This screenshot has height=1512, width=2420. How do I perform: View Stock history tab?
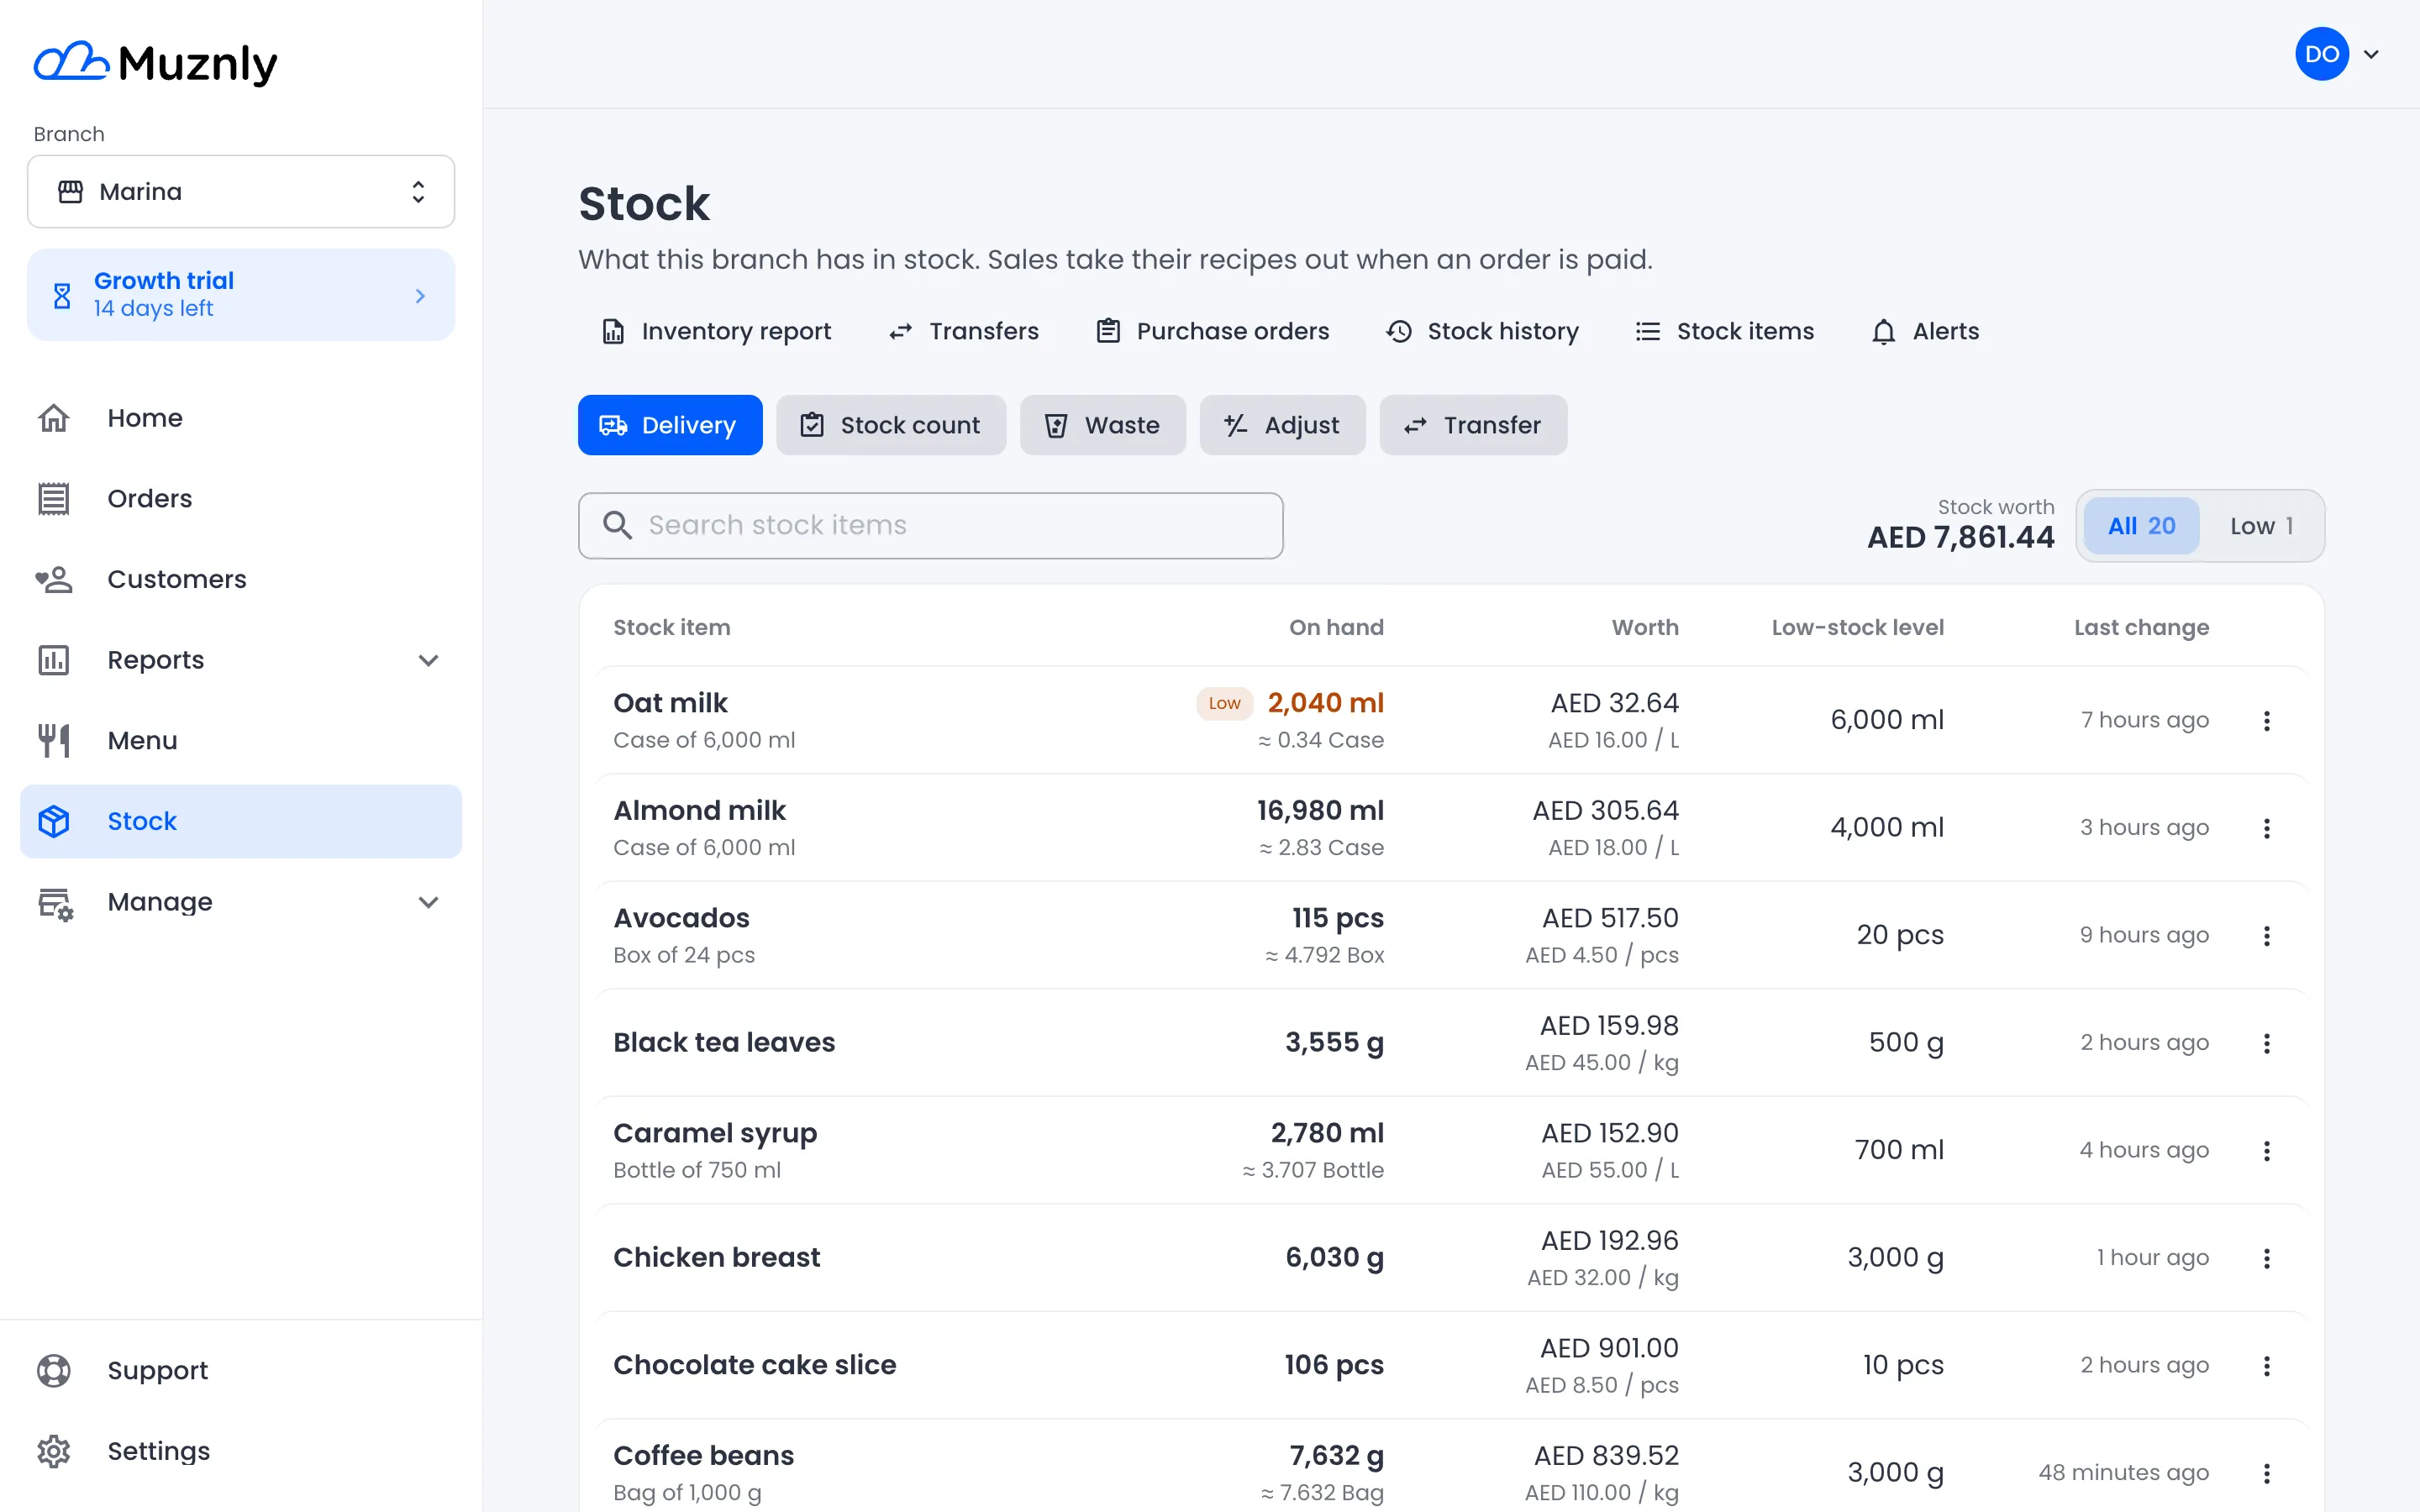[1483, 331]
